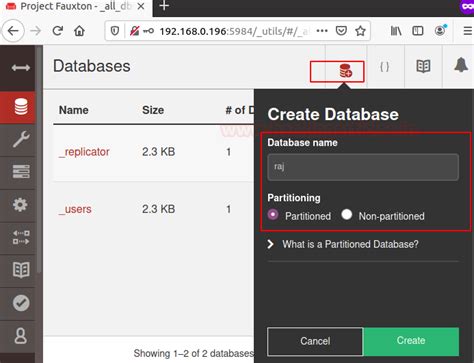Click the 2.3 KB size of _users
This screenshot has height=363, width=474.
click(x=159, y=209)
